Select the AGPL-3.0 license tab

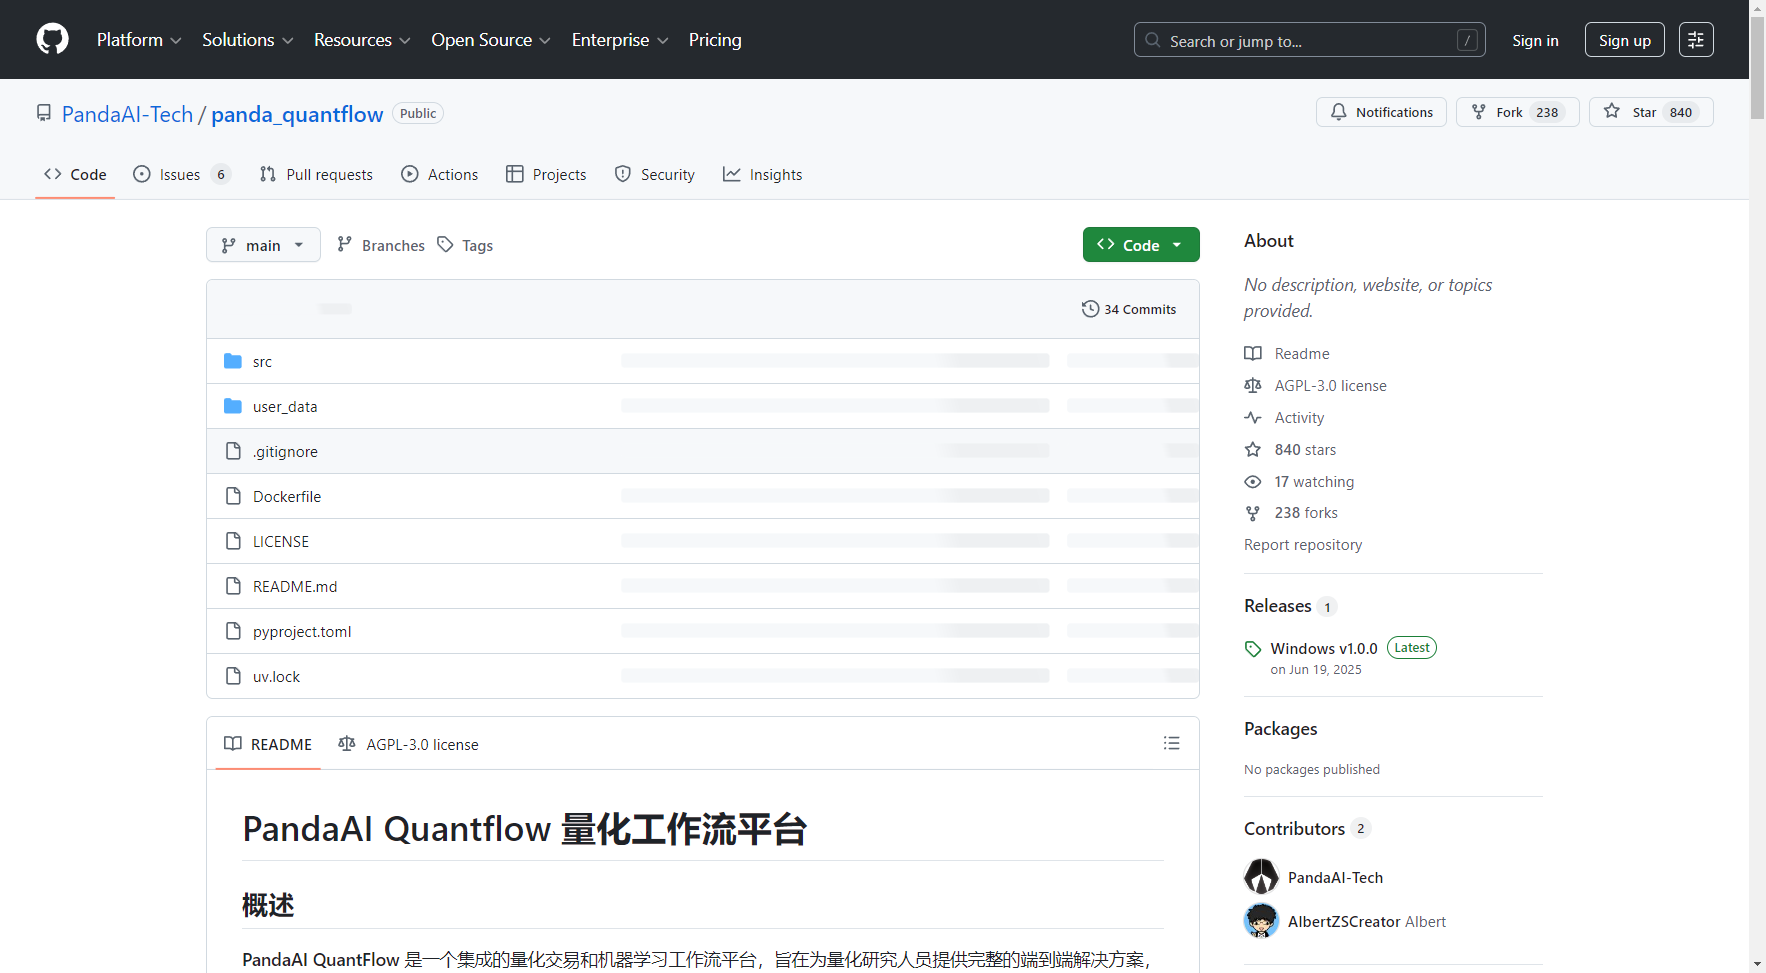click(409, 744)
